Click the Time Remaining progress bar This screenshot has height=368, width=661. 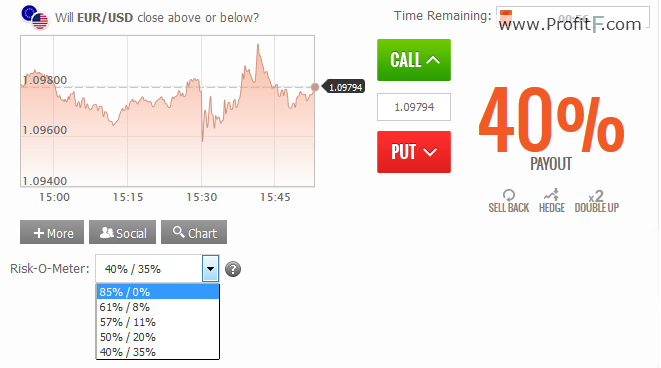click(572, 17)
